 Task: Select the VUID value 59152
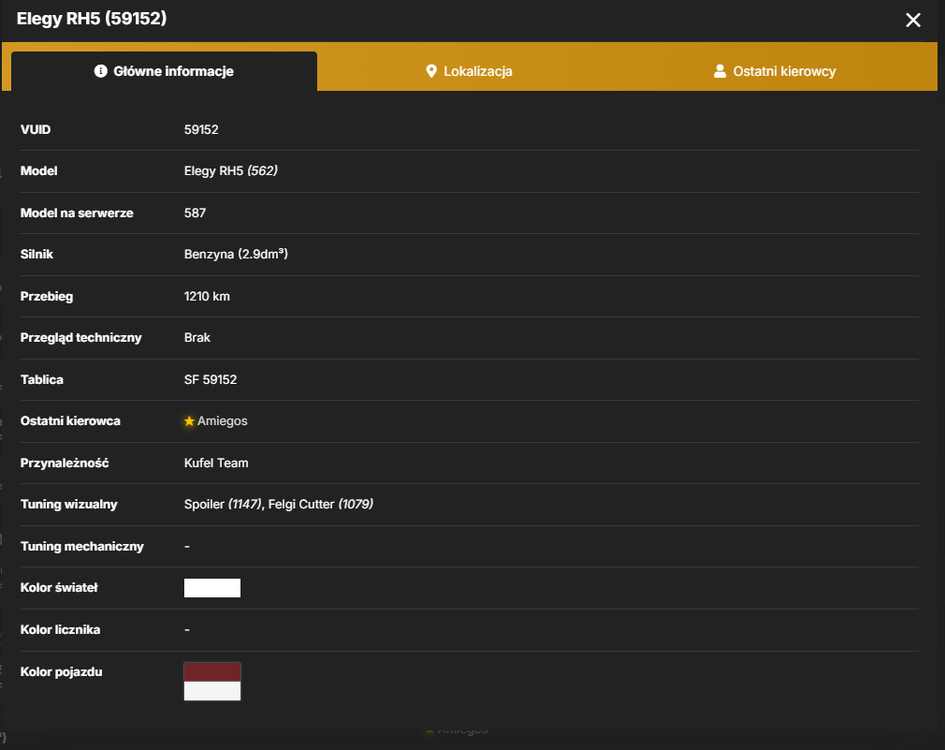pyautogui.click(x=201, y=130)
